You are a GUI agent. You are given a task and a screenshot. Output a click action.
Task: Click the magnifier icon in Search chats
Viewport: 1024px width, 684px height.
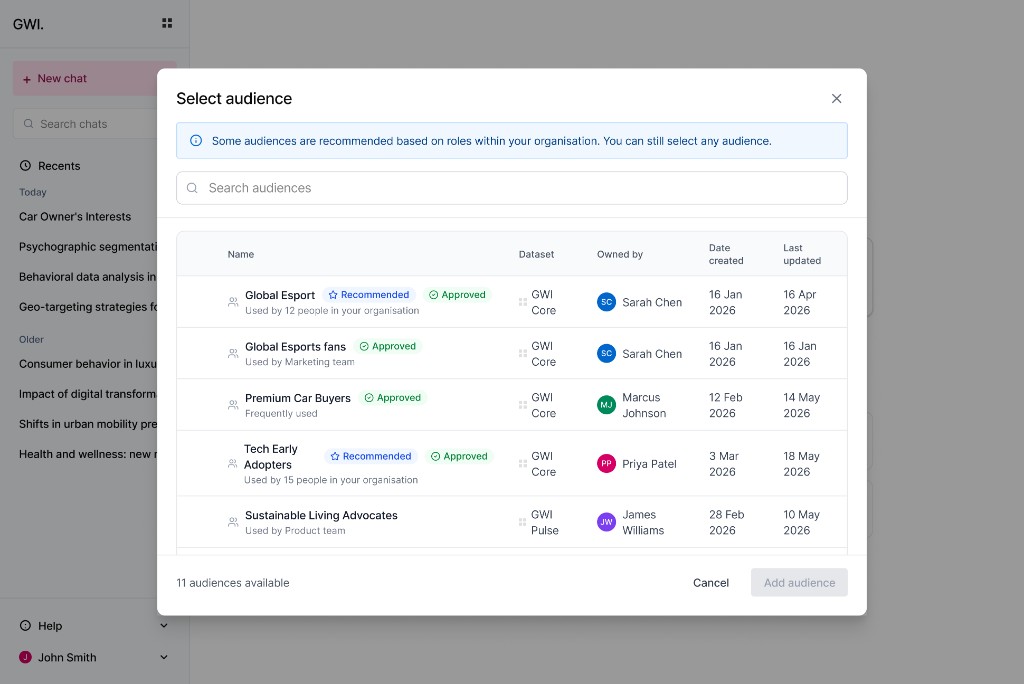tap(29, 123)
